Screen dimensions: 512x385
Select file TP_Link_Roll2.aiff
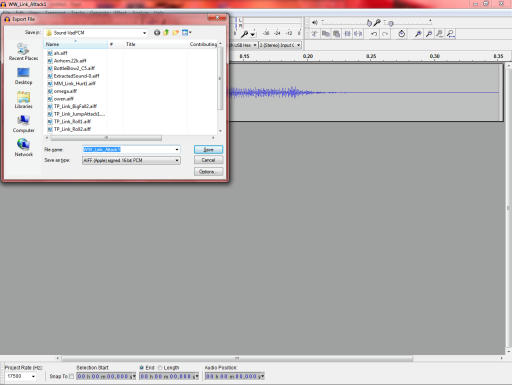point(69,129)
